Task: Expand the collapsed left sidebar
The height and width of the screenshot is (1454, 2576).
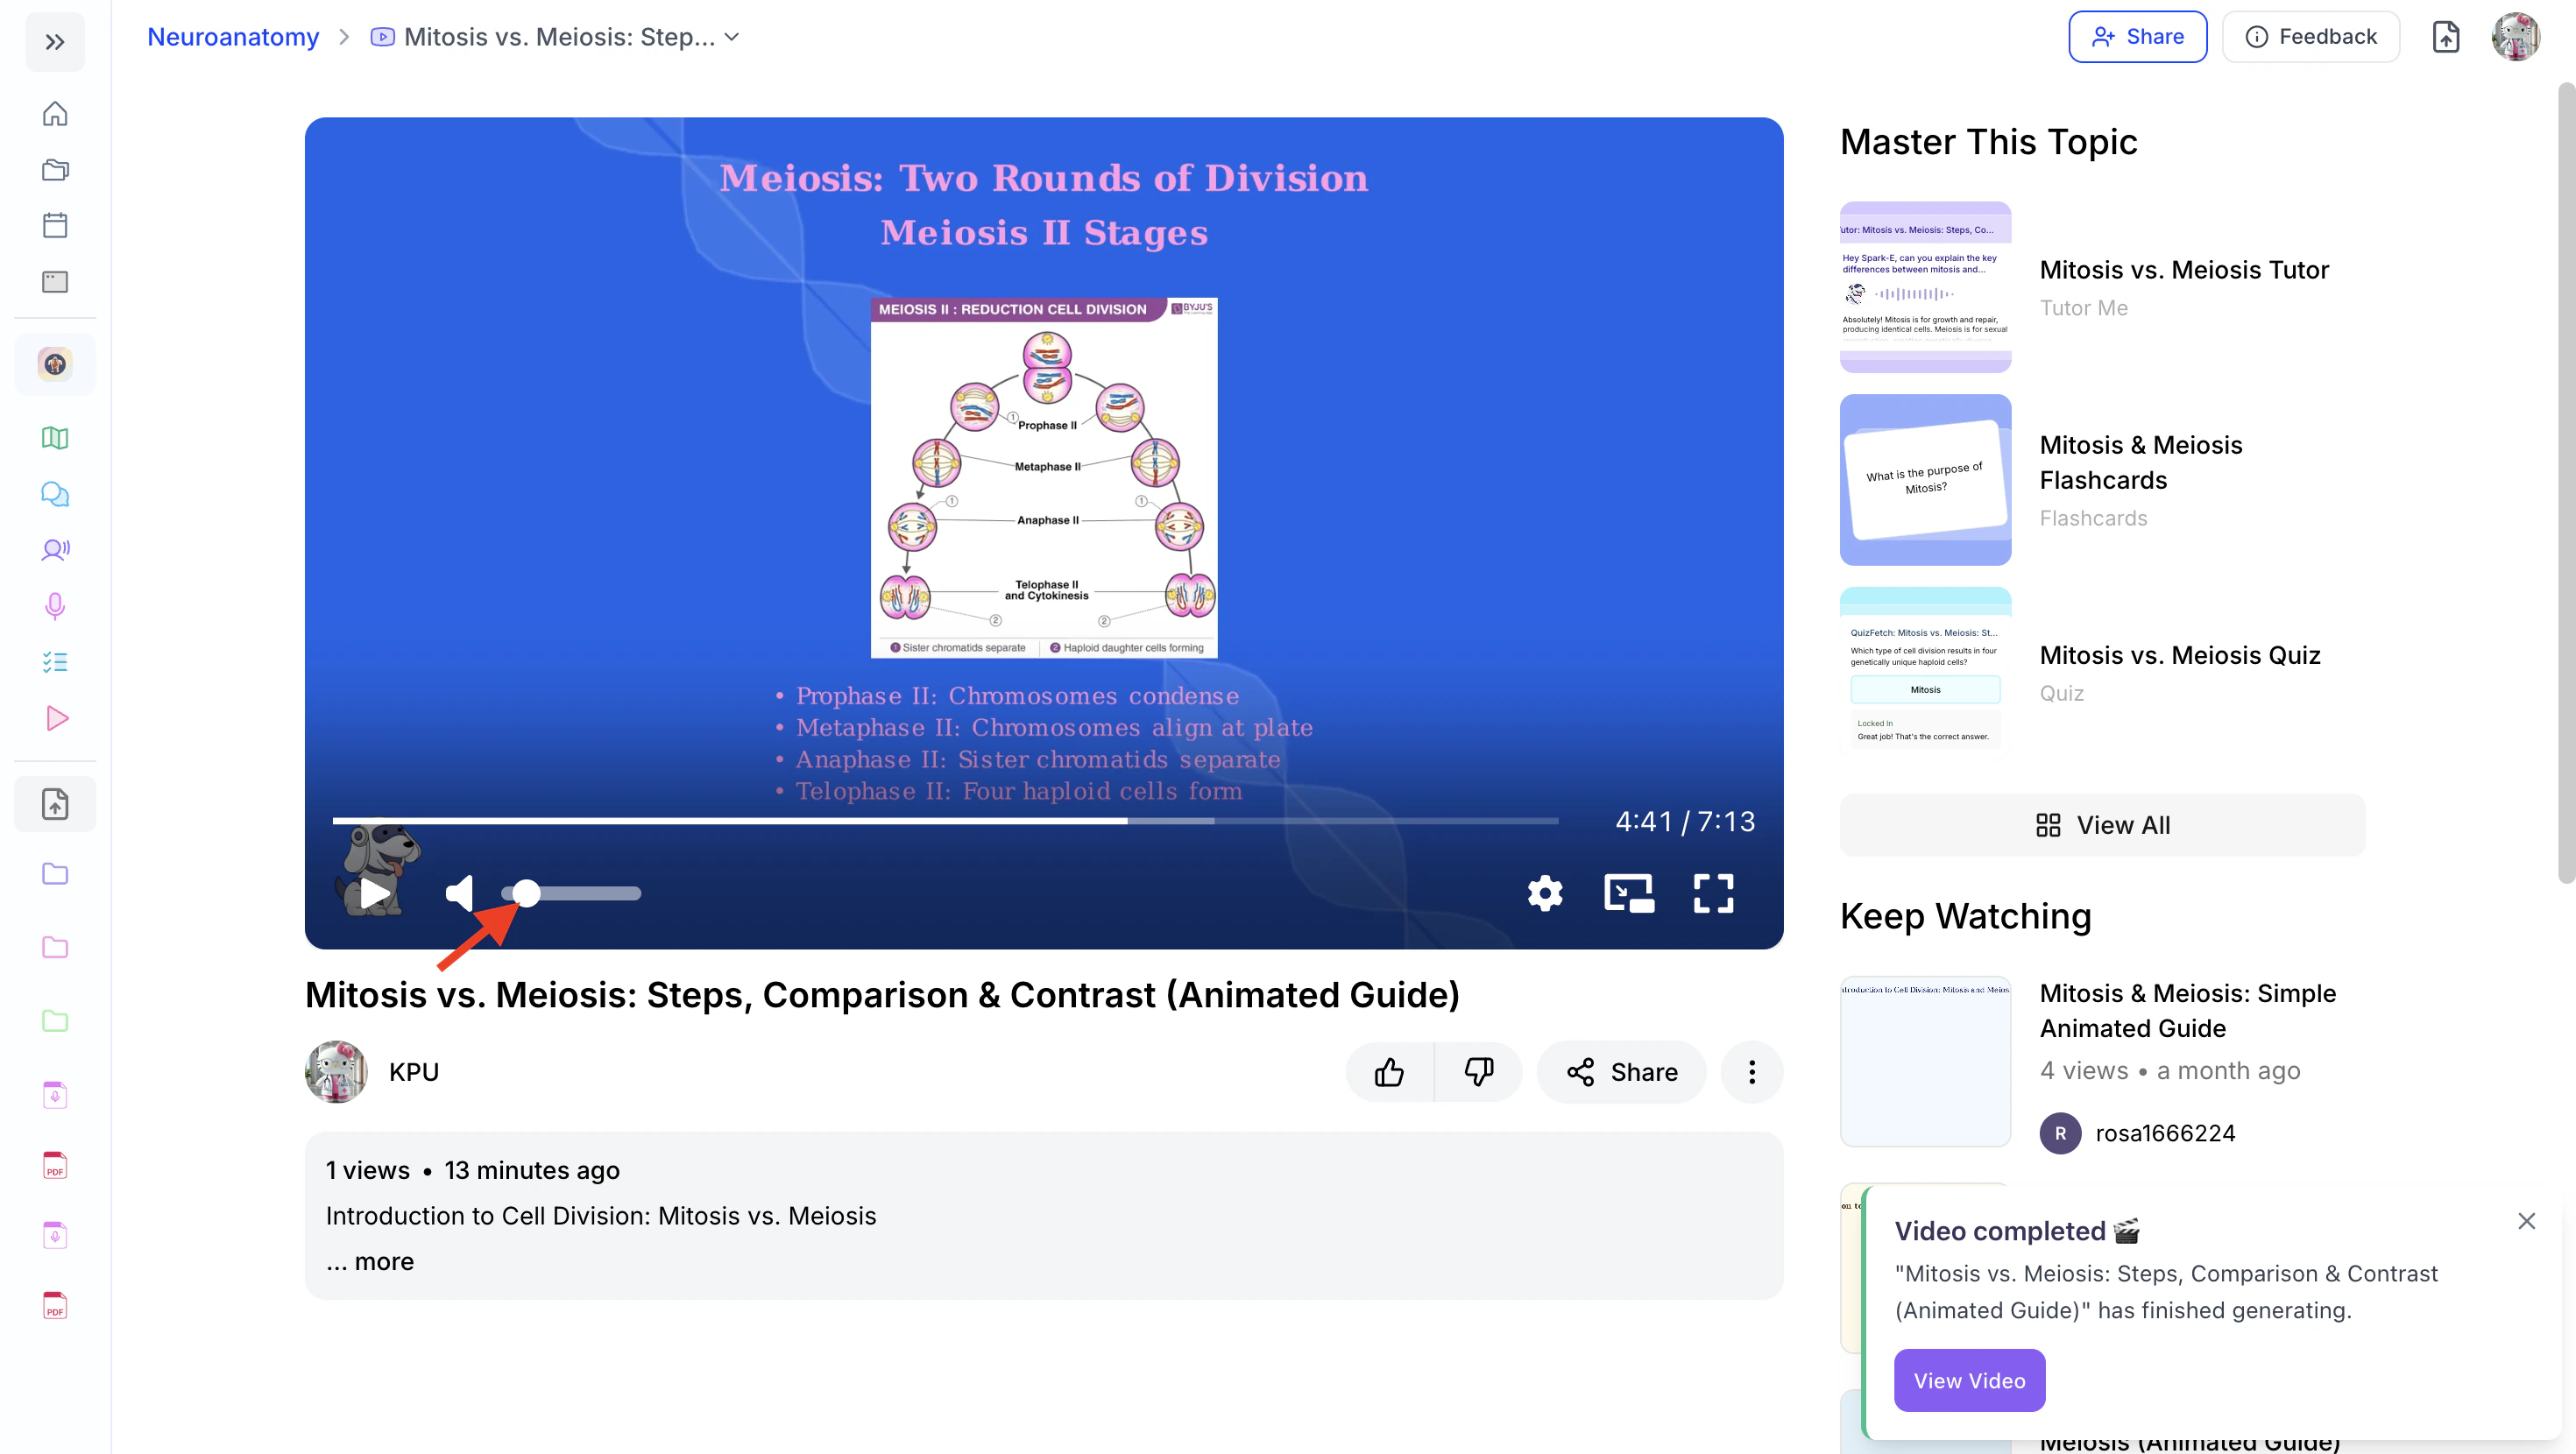Action: [55, 42]
